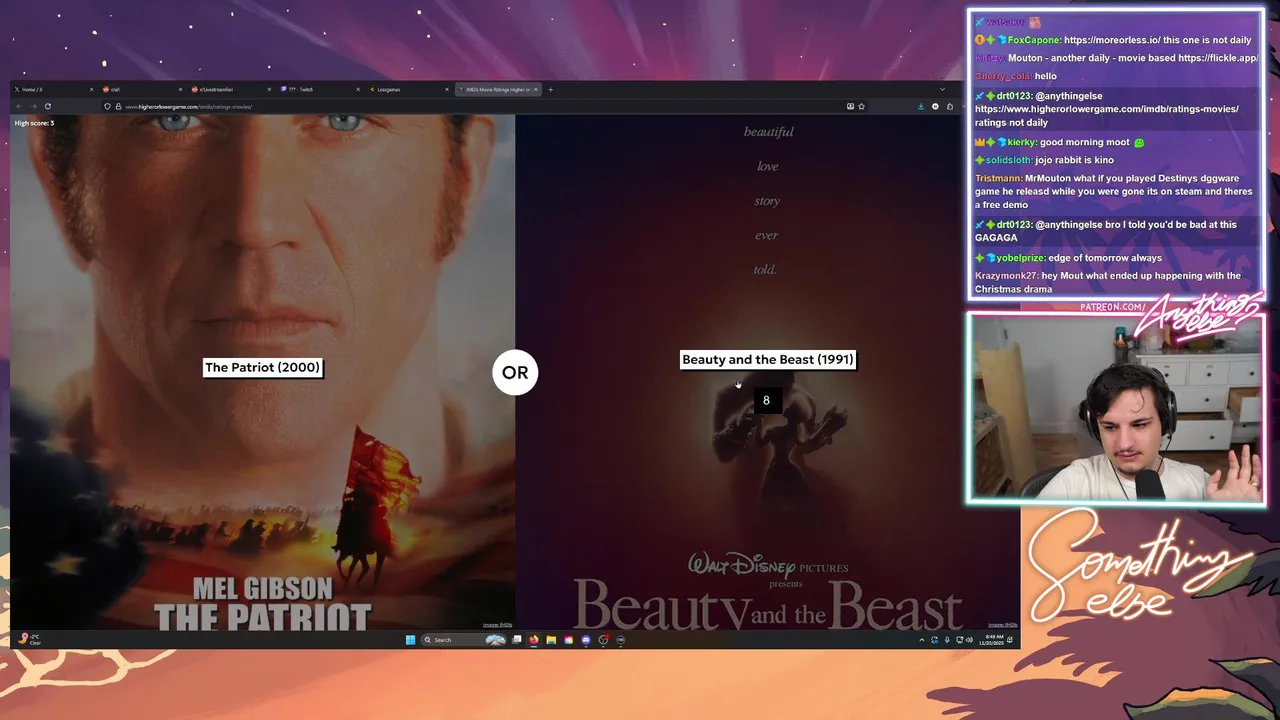The height and width of the screenshot is (720, 1280).
Task: Open the pink app icon on the taskbar
Action: point(568,640)
